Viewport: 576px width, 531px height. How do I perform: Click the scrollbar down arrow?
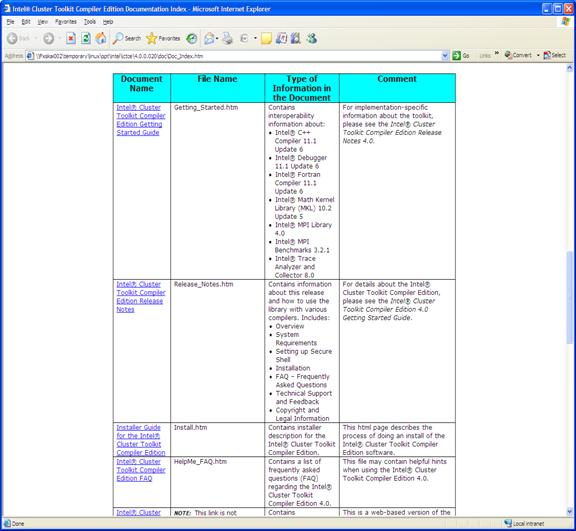click(569, 511)
